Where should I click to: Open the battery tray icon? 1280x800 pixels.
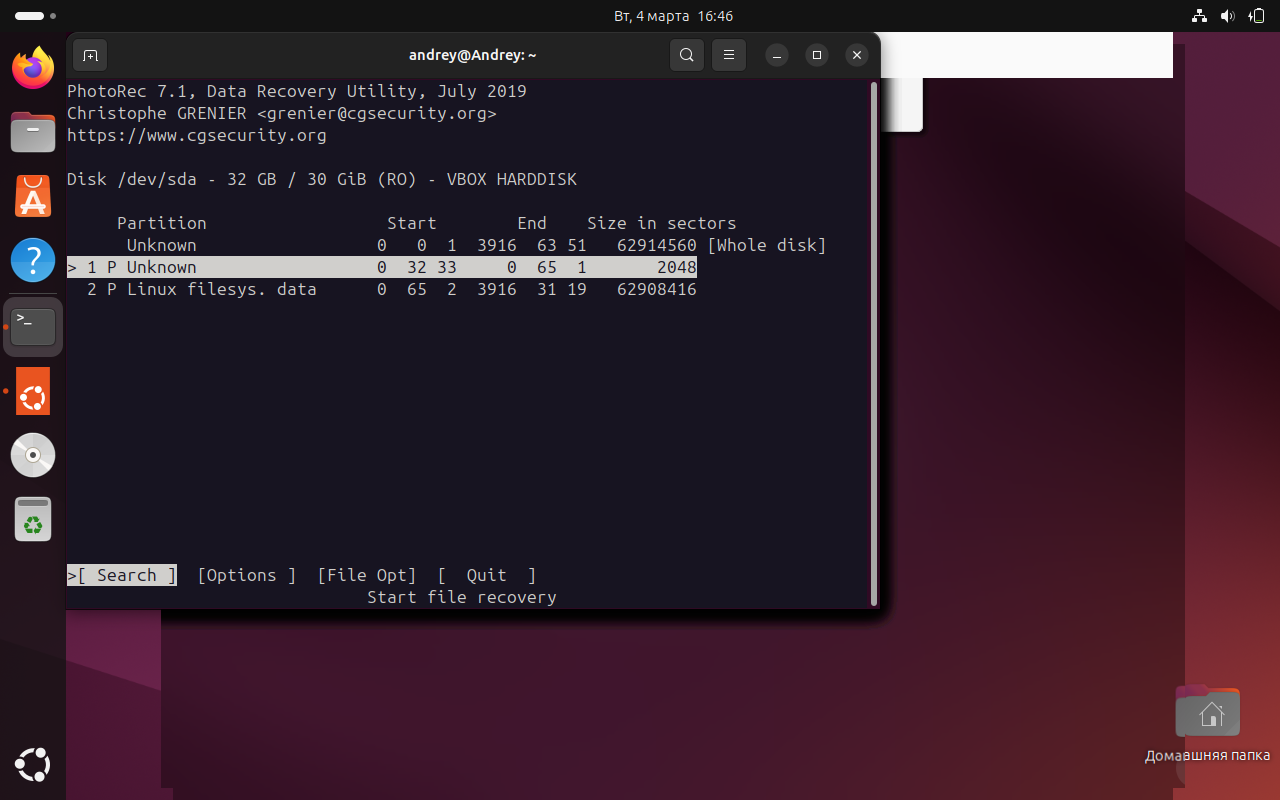coord(1257,16)
